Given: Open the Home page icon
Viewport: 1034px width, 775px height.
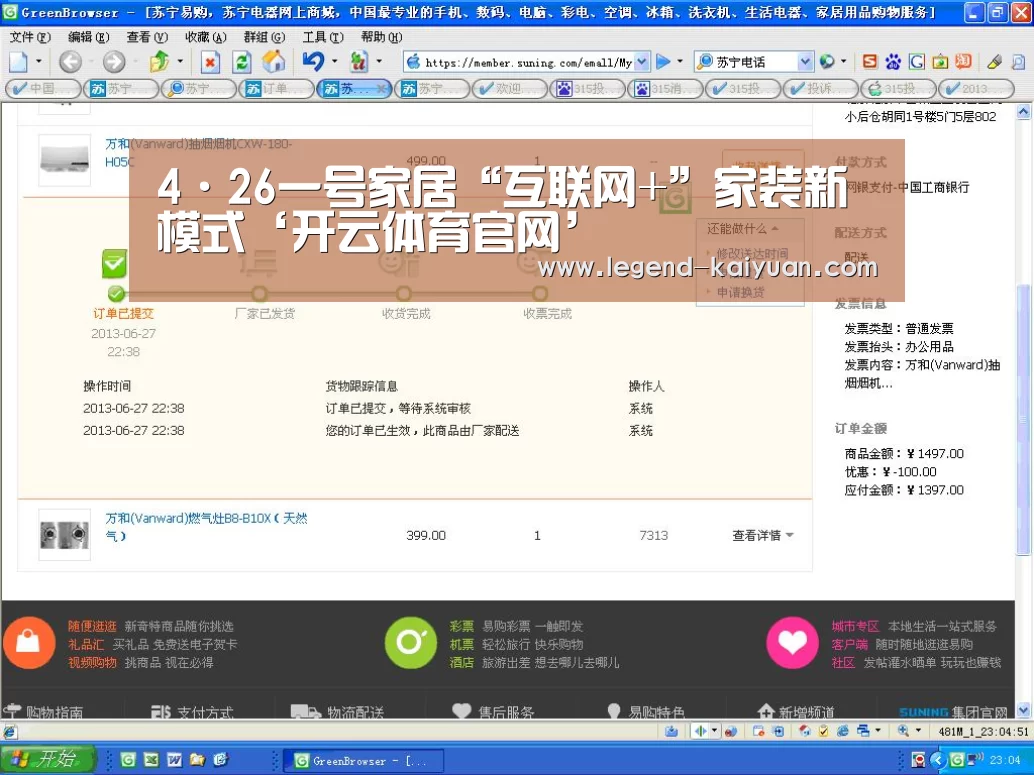Looking at the screenshot, I should coord(273,62).
